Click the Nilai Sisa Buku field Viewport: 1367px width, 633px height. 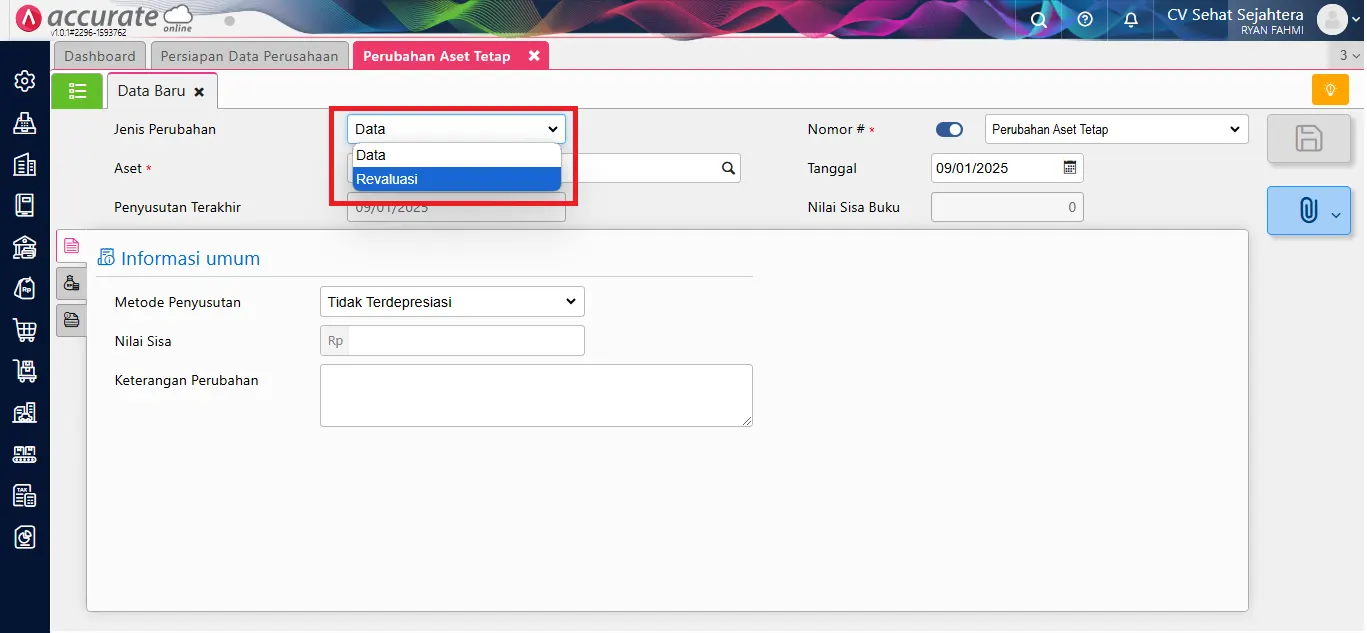[1007, 207]
